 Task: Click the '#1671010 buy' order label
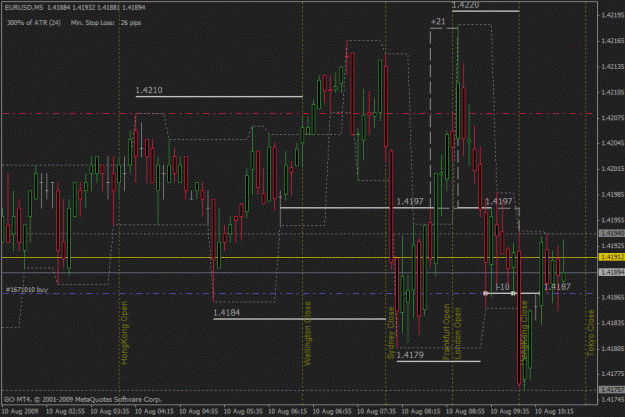tap(27, 289)
